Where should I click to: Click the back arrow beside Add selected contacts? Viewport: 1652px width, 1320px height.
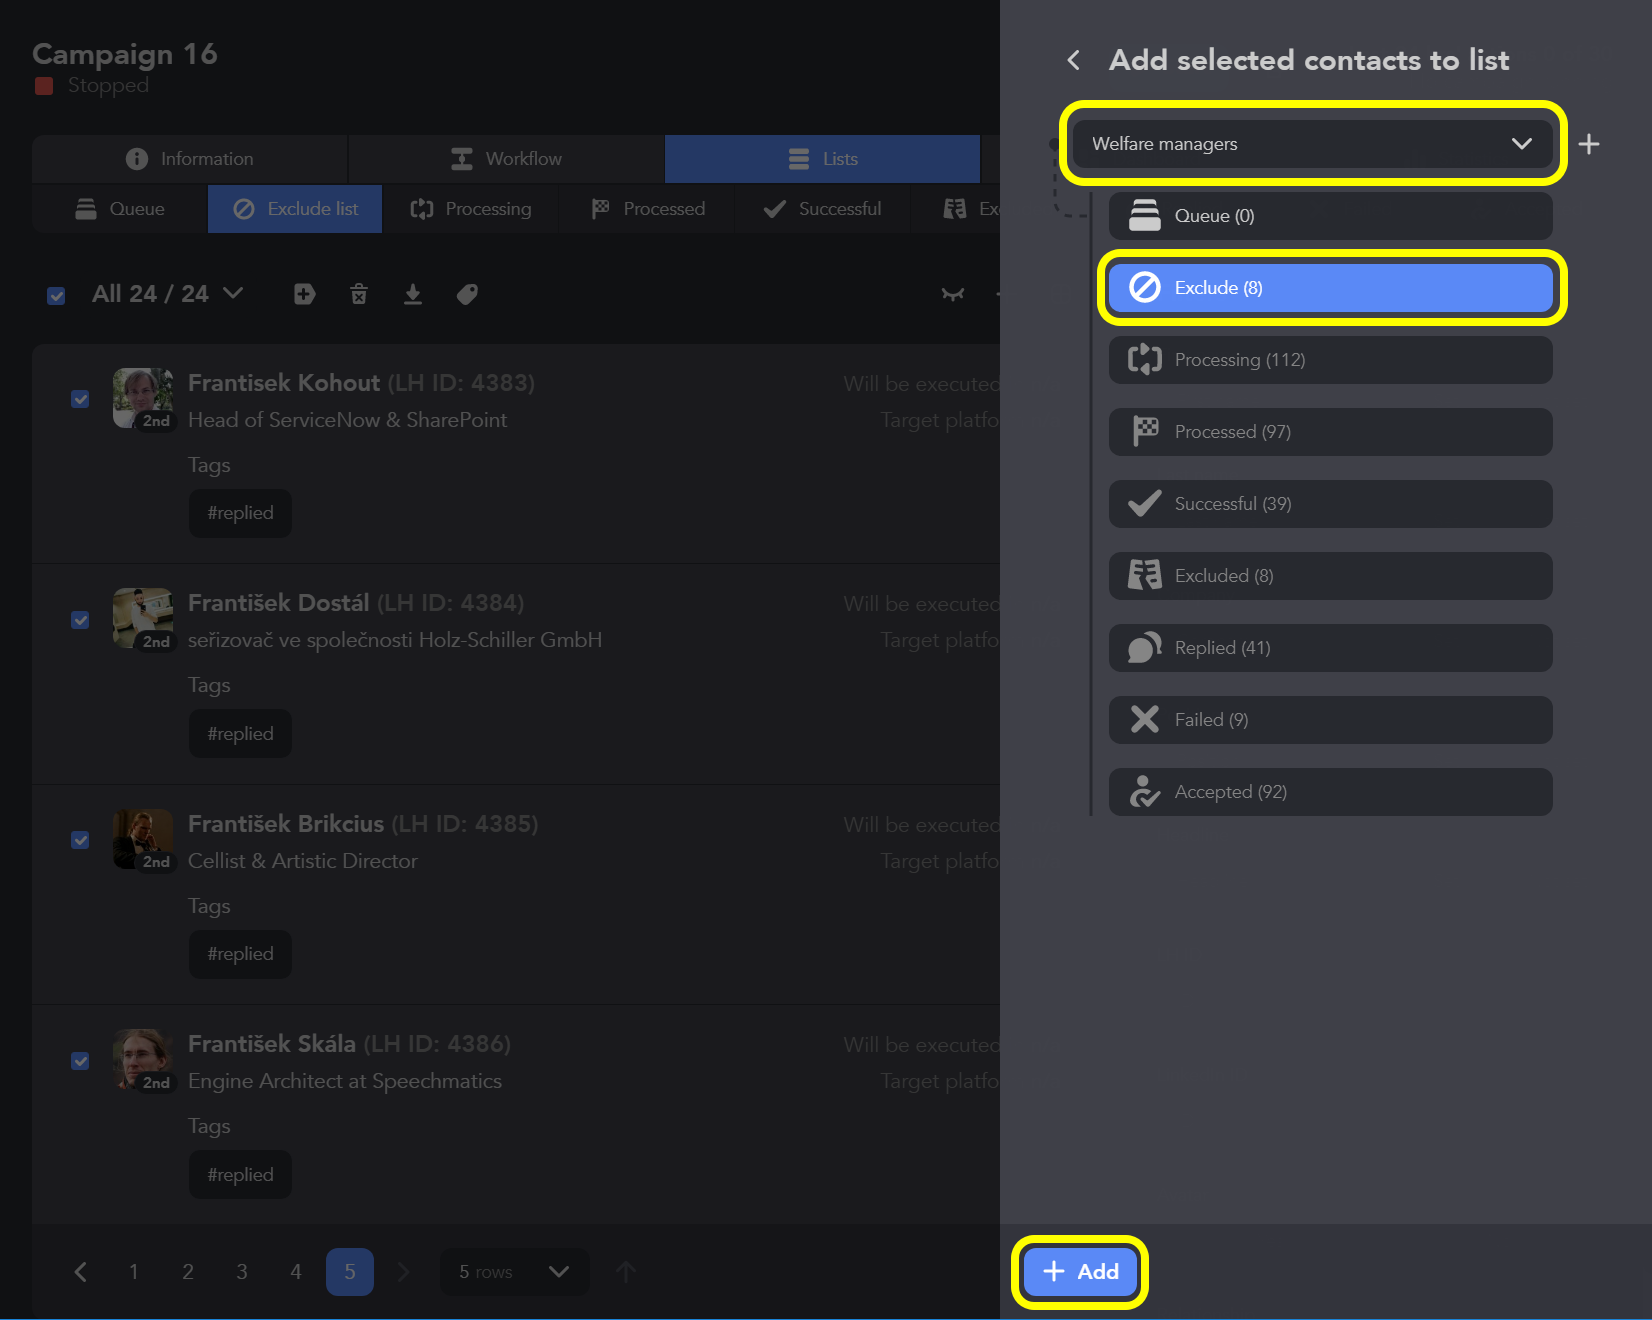pyautogui.click(x=1072, y=60)
